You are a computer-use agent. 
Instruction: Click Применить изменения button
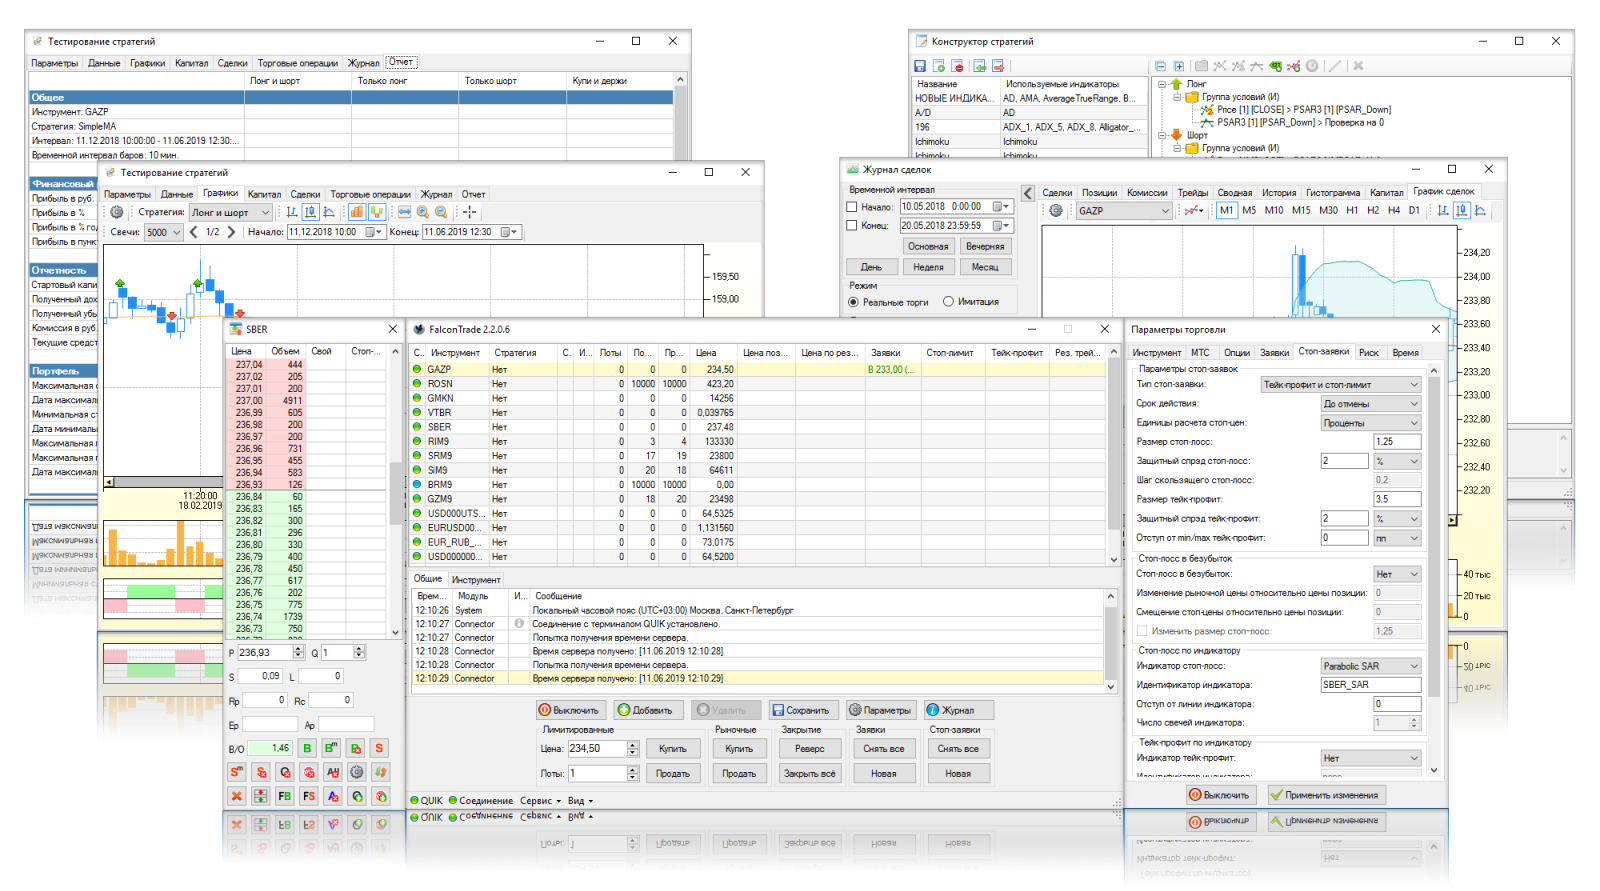point(1326,795)
